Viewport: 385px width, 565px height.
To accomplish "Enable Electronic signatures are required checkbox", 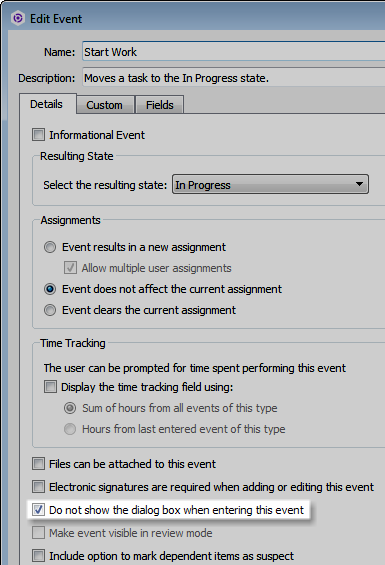I will (x=39, y=487).
